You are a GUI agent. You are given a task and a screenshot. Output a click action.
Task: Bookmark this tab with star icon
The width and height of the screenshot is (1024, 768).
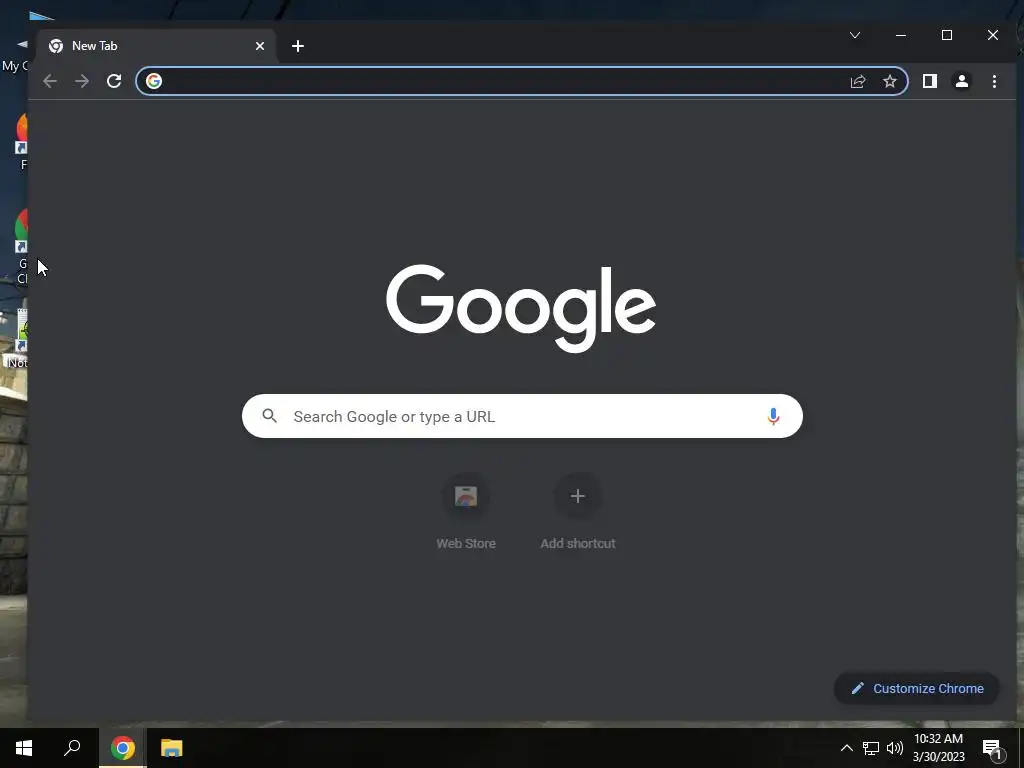pos(889,81)
